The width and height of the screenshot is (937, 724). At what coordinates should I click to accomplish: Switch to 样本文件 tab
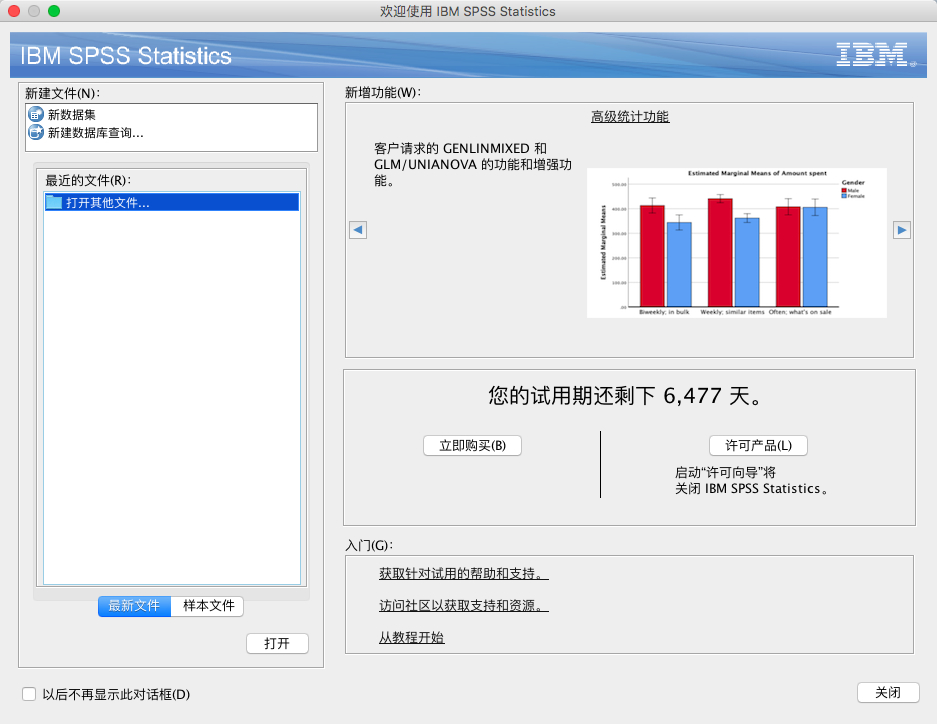coord(207,606)
